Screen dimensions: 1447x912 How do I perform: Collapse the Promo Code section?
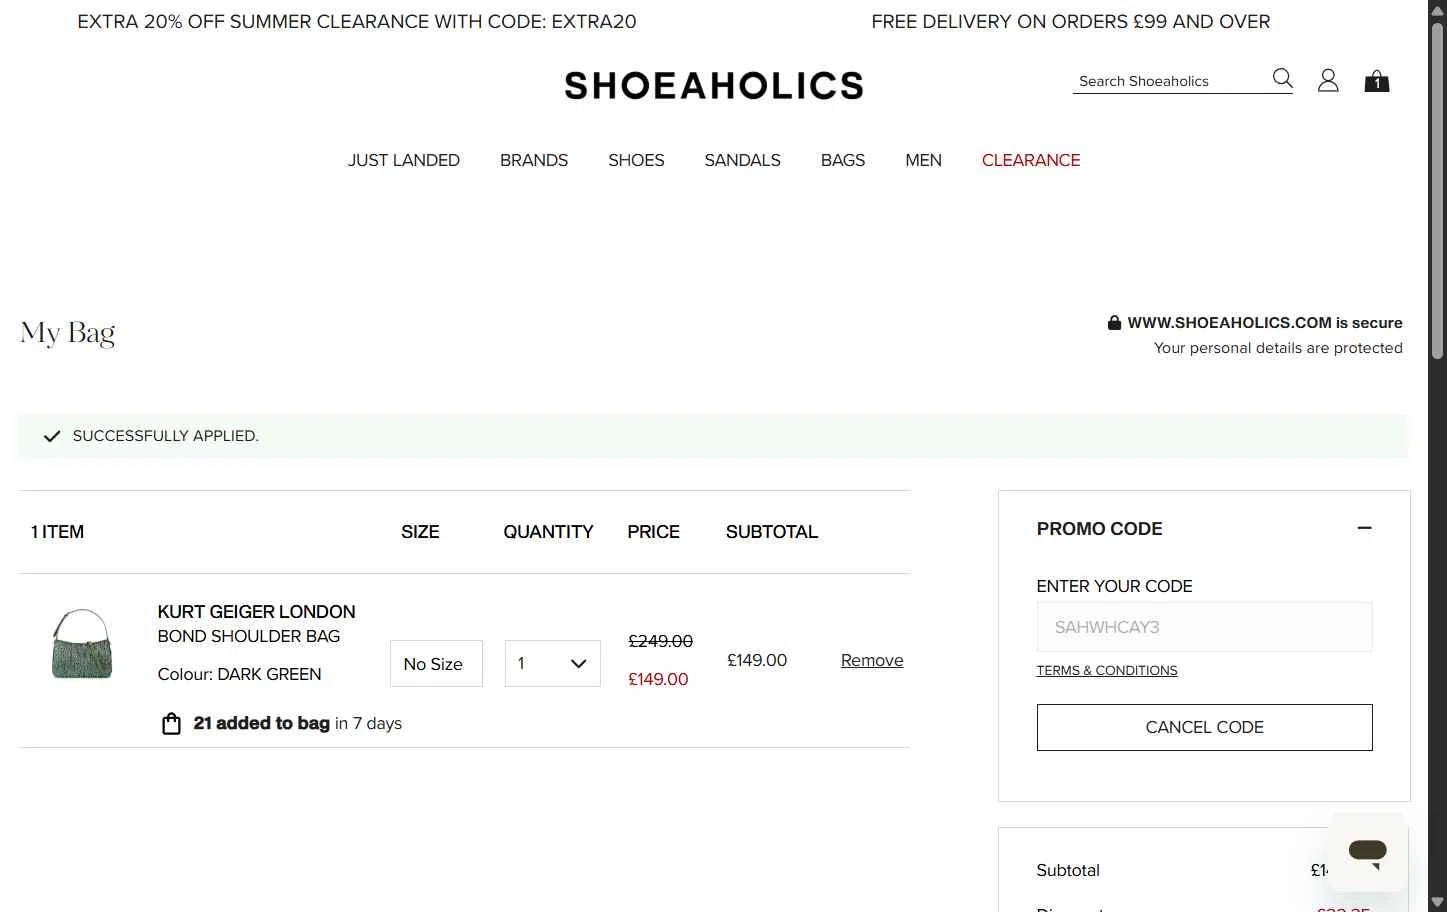[1364, 528]
